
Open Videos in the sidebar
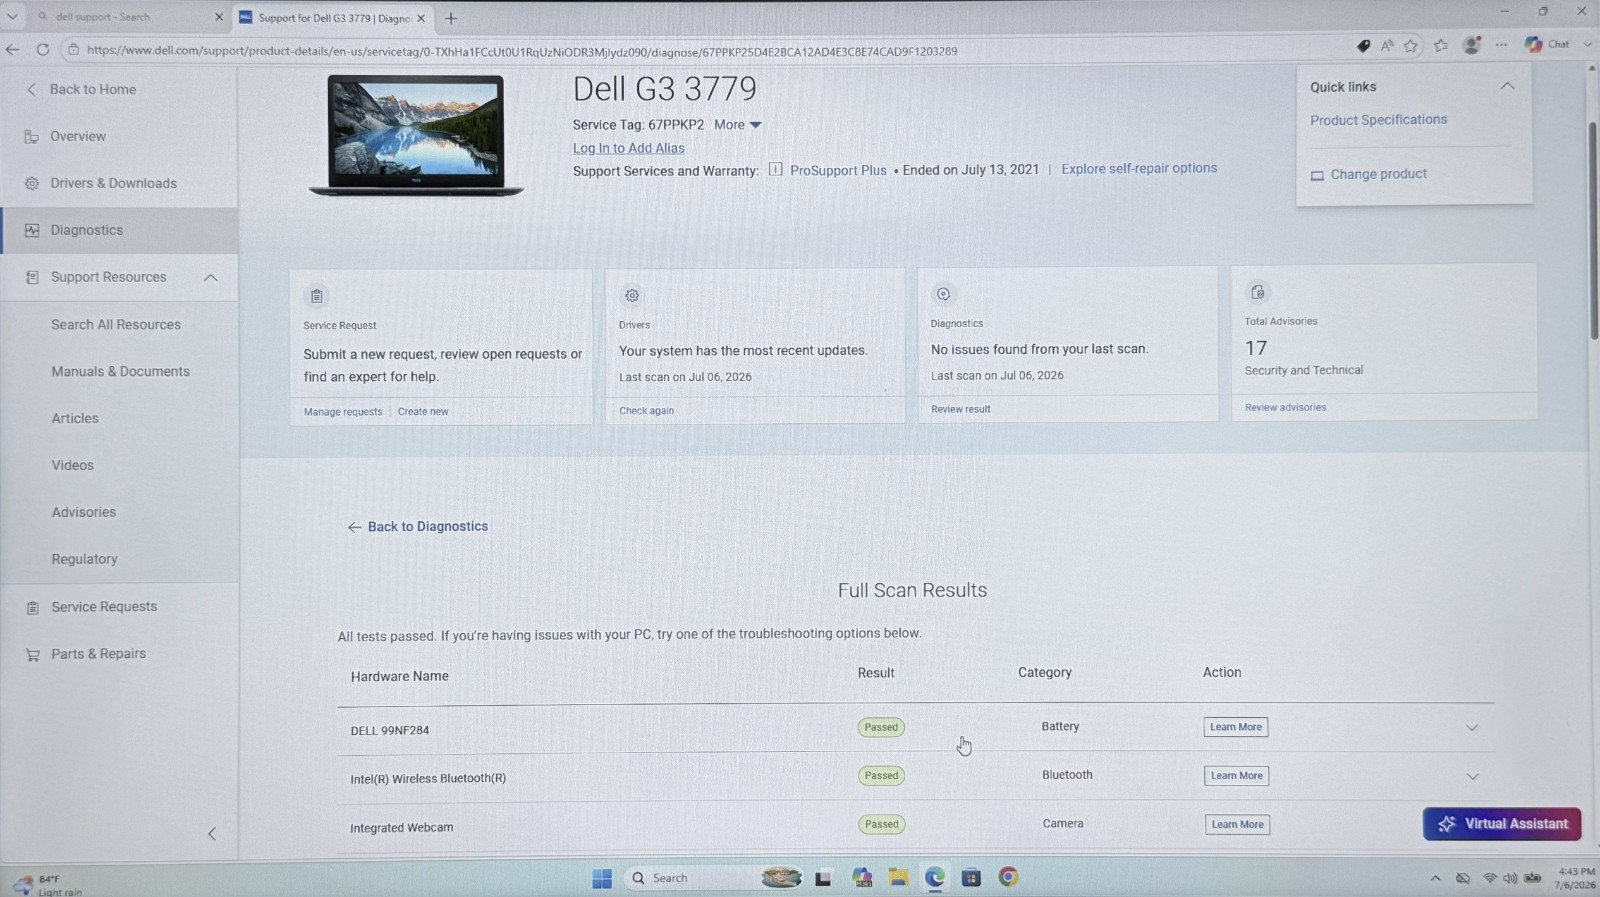[72, 465]
